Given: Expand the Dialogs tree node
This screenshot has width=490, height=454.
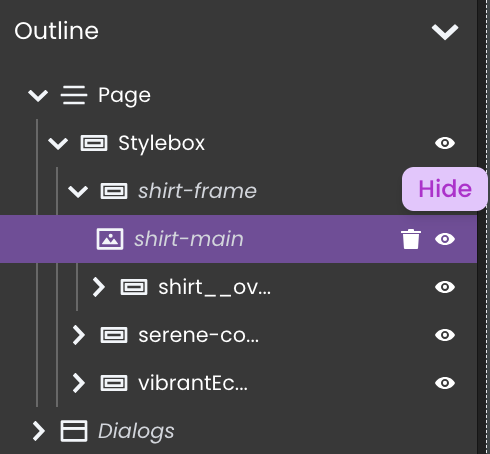Looking at the screenshot, I should [39, 431].
